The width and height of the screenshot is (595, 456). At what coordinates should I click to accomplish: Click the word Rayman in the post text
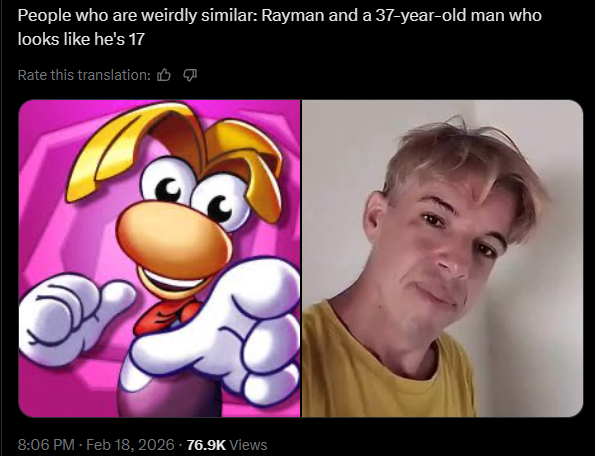click(x=293, y=16)
